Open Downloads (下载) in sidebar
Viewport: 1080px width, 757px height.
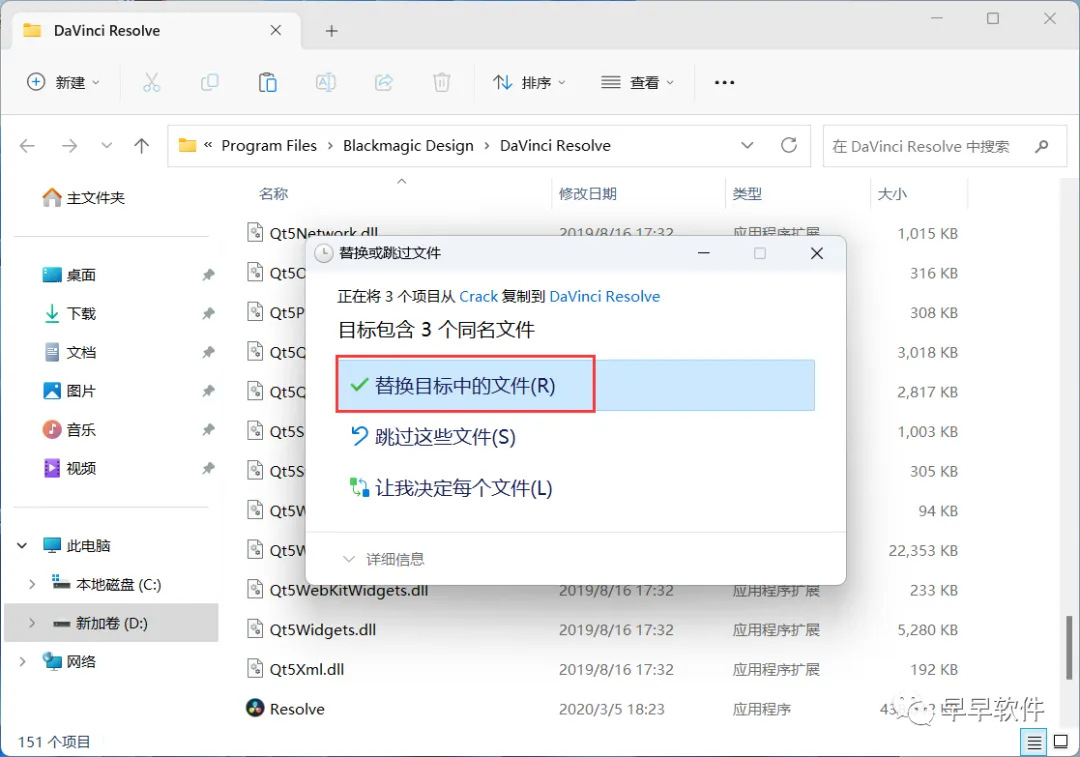click(x=70, y=314)
